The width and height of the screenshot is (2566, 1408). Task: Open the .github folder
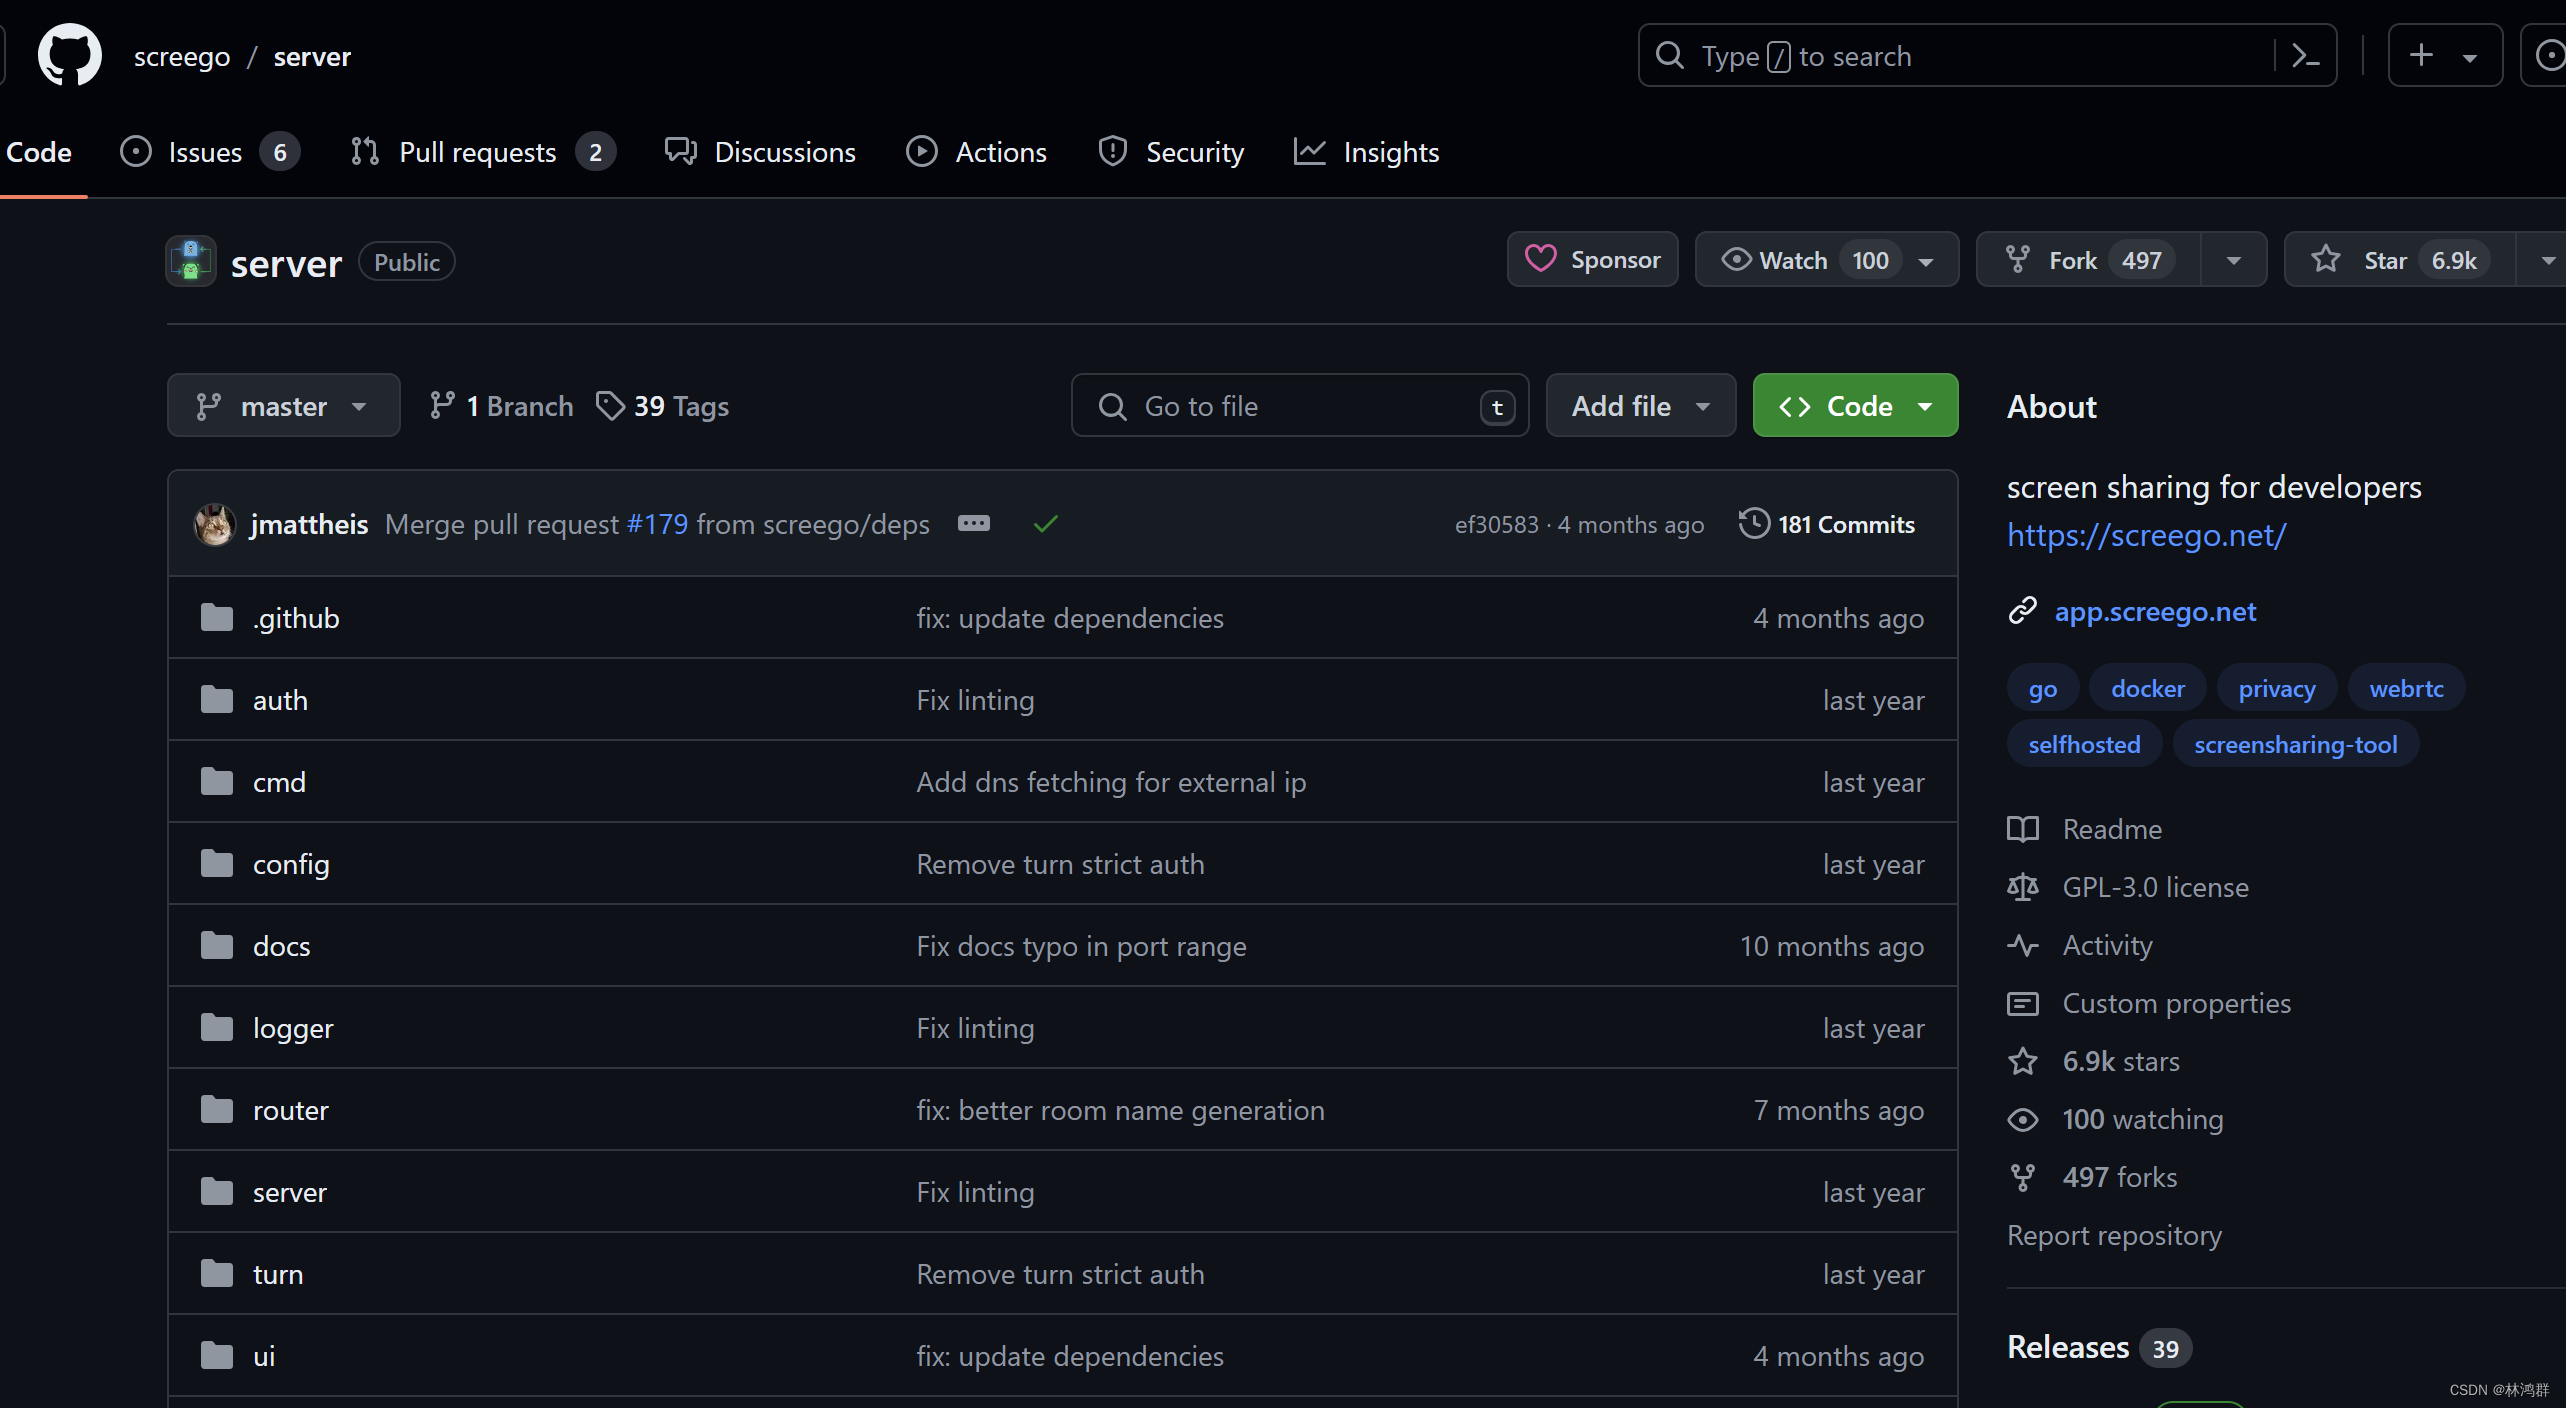pyautogui.click(x=296, y=618)
